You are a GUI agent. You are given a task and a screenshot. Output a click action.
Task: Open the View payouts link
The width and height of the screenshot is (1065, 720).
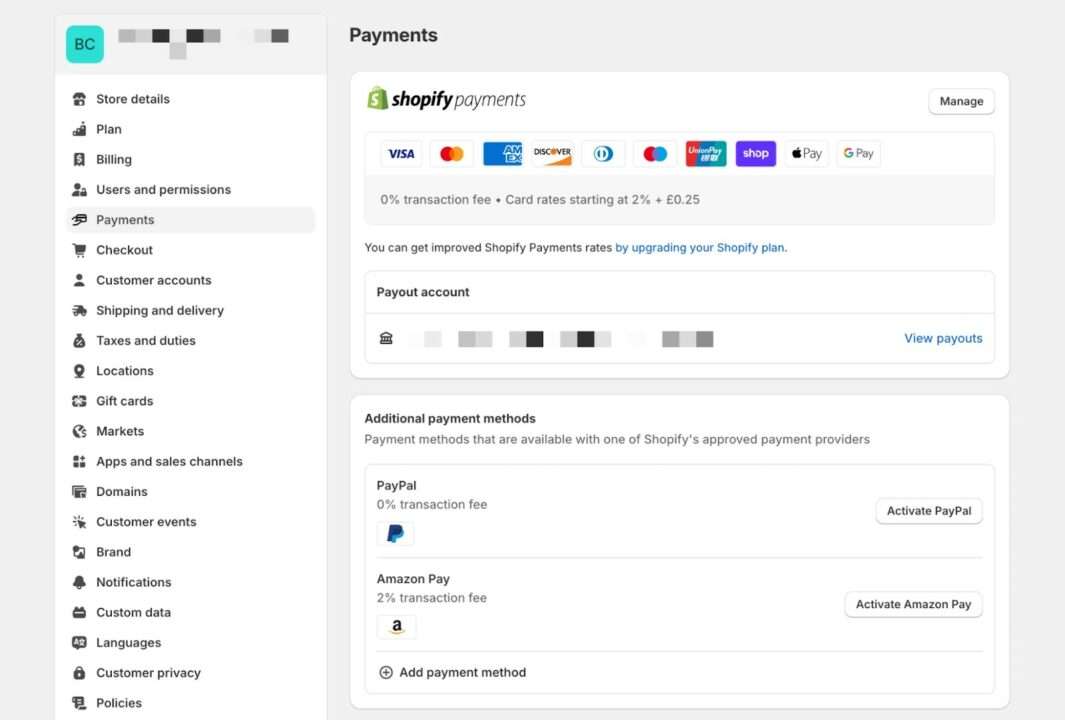click(943, 338)
